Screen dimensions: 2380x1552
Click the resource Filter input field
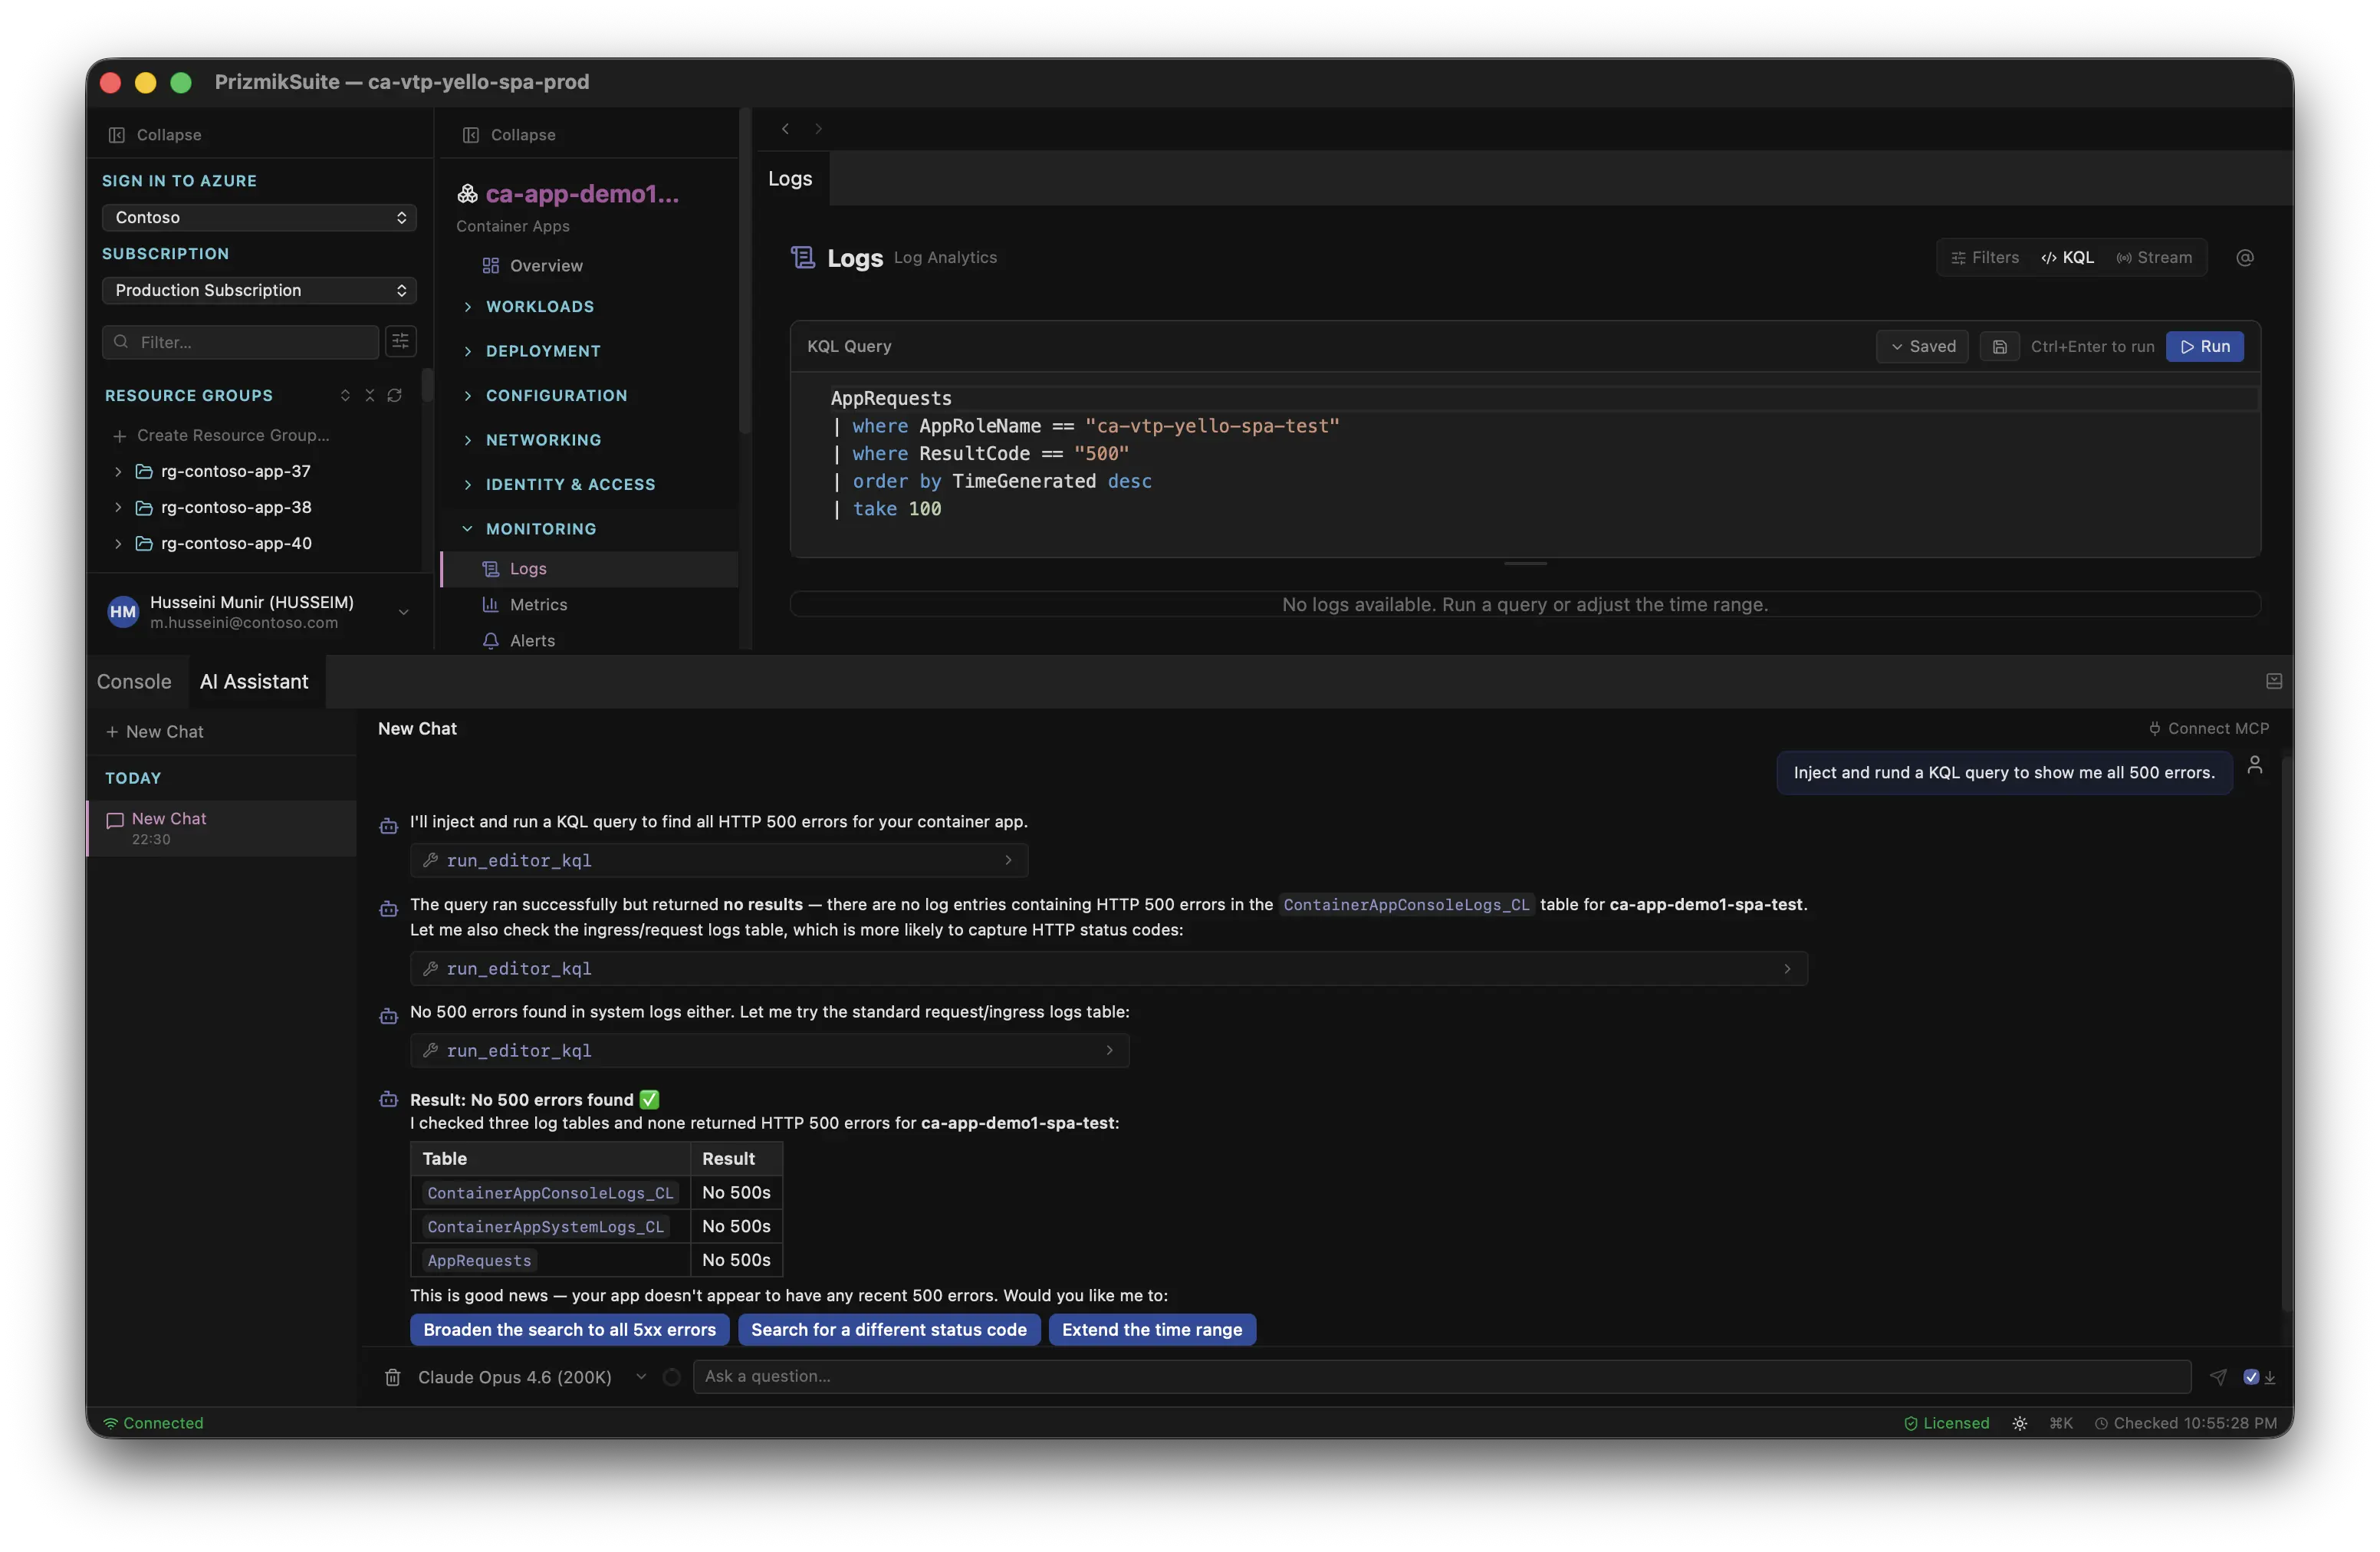click(241, 342)
